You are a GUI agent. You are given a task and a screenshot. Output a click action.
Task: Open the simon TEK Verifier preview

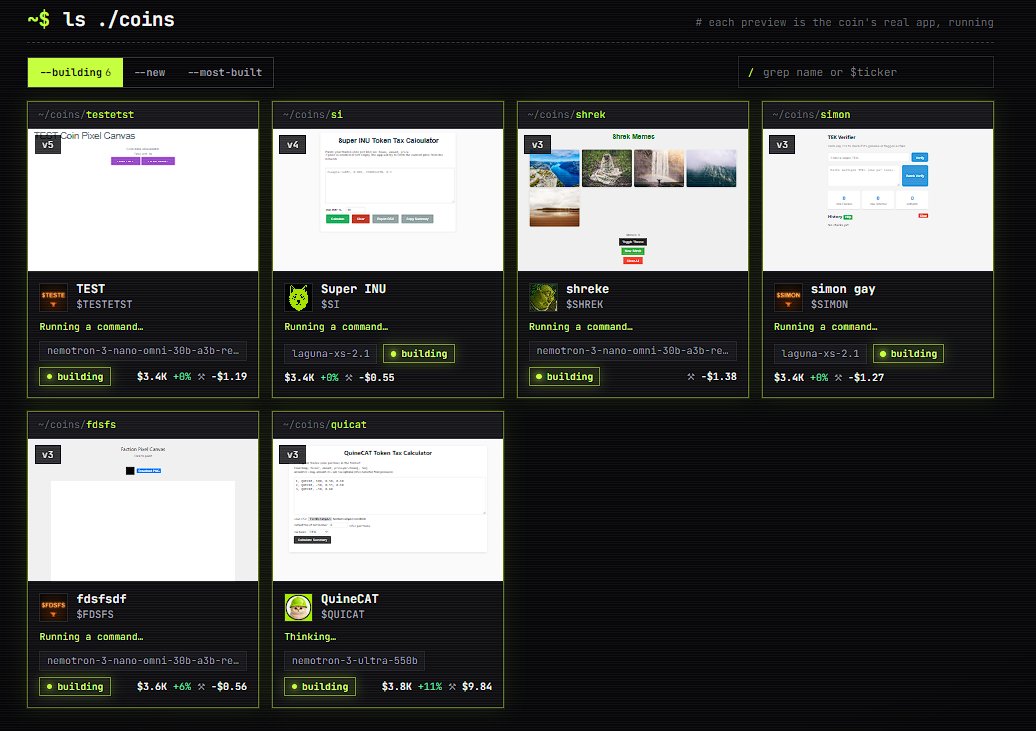point(877,200)
